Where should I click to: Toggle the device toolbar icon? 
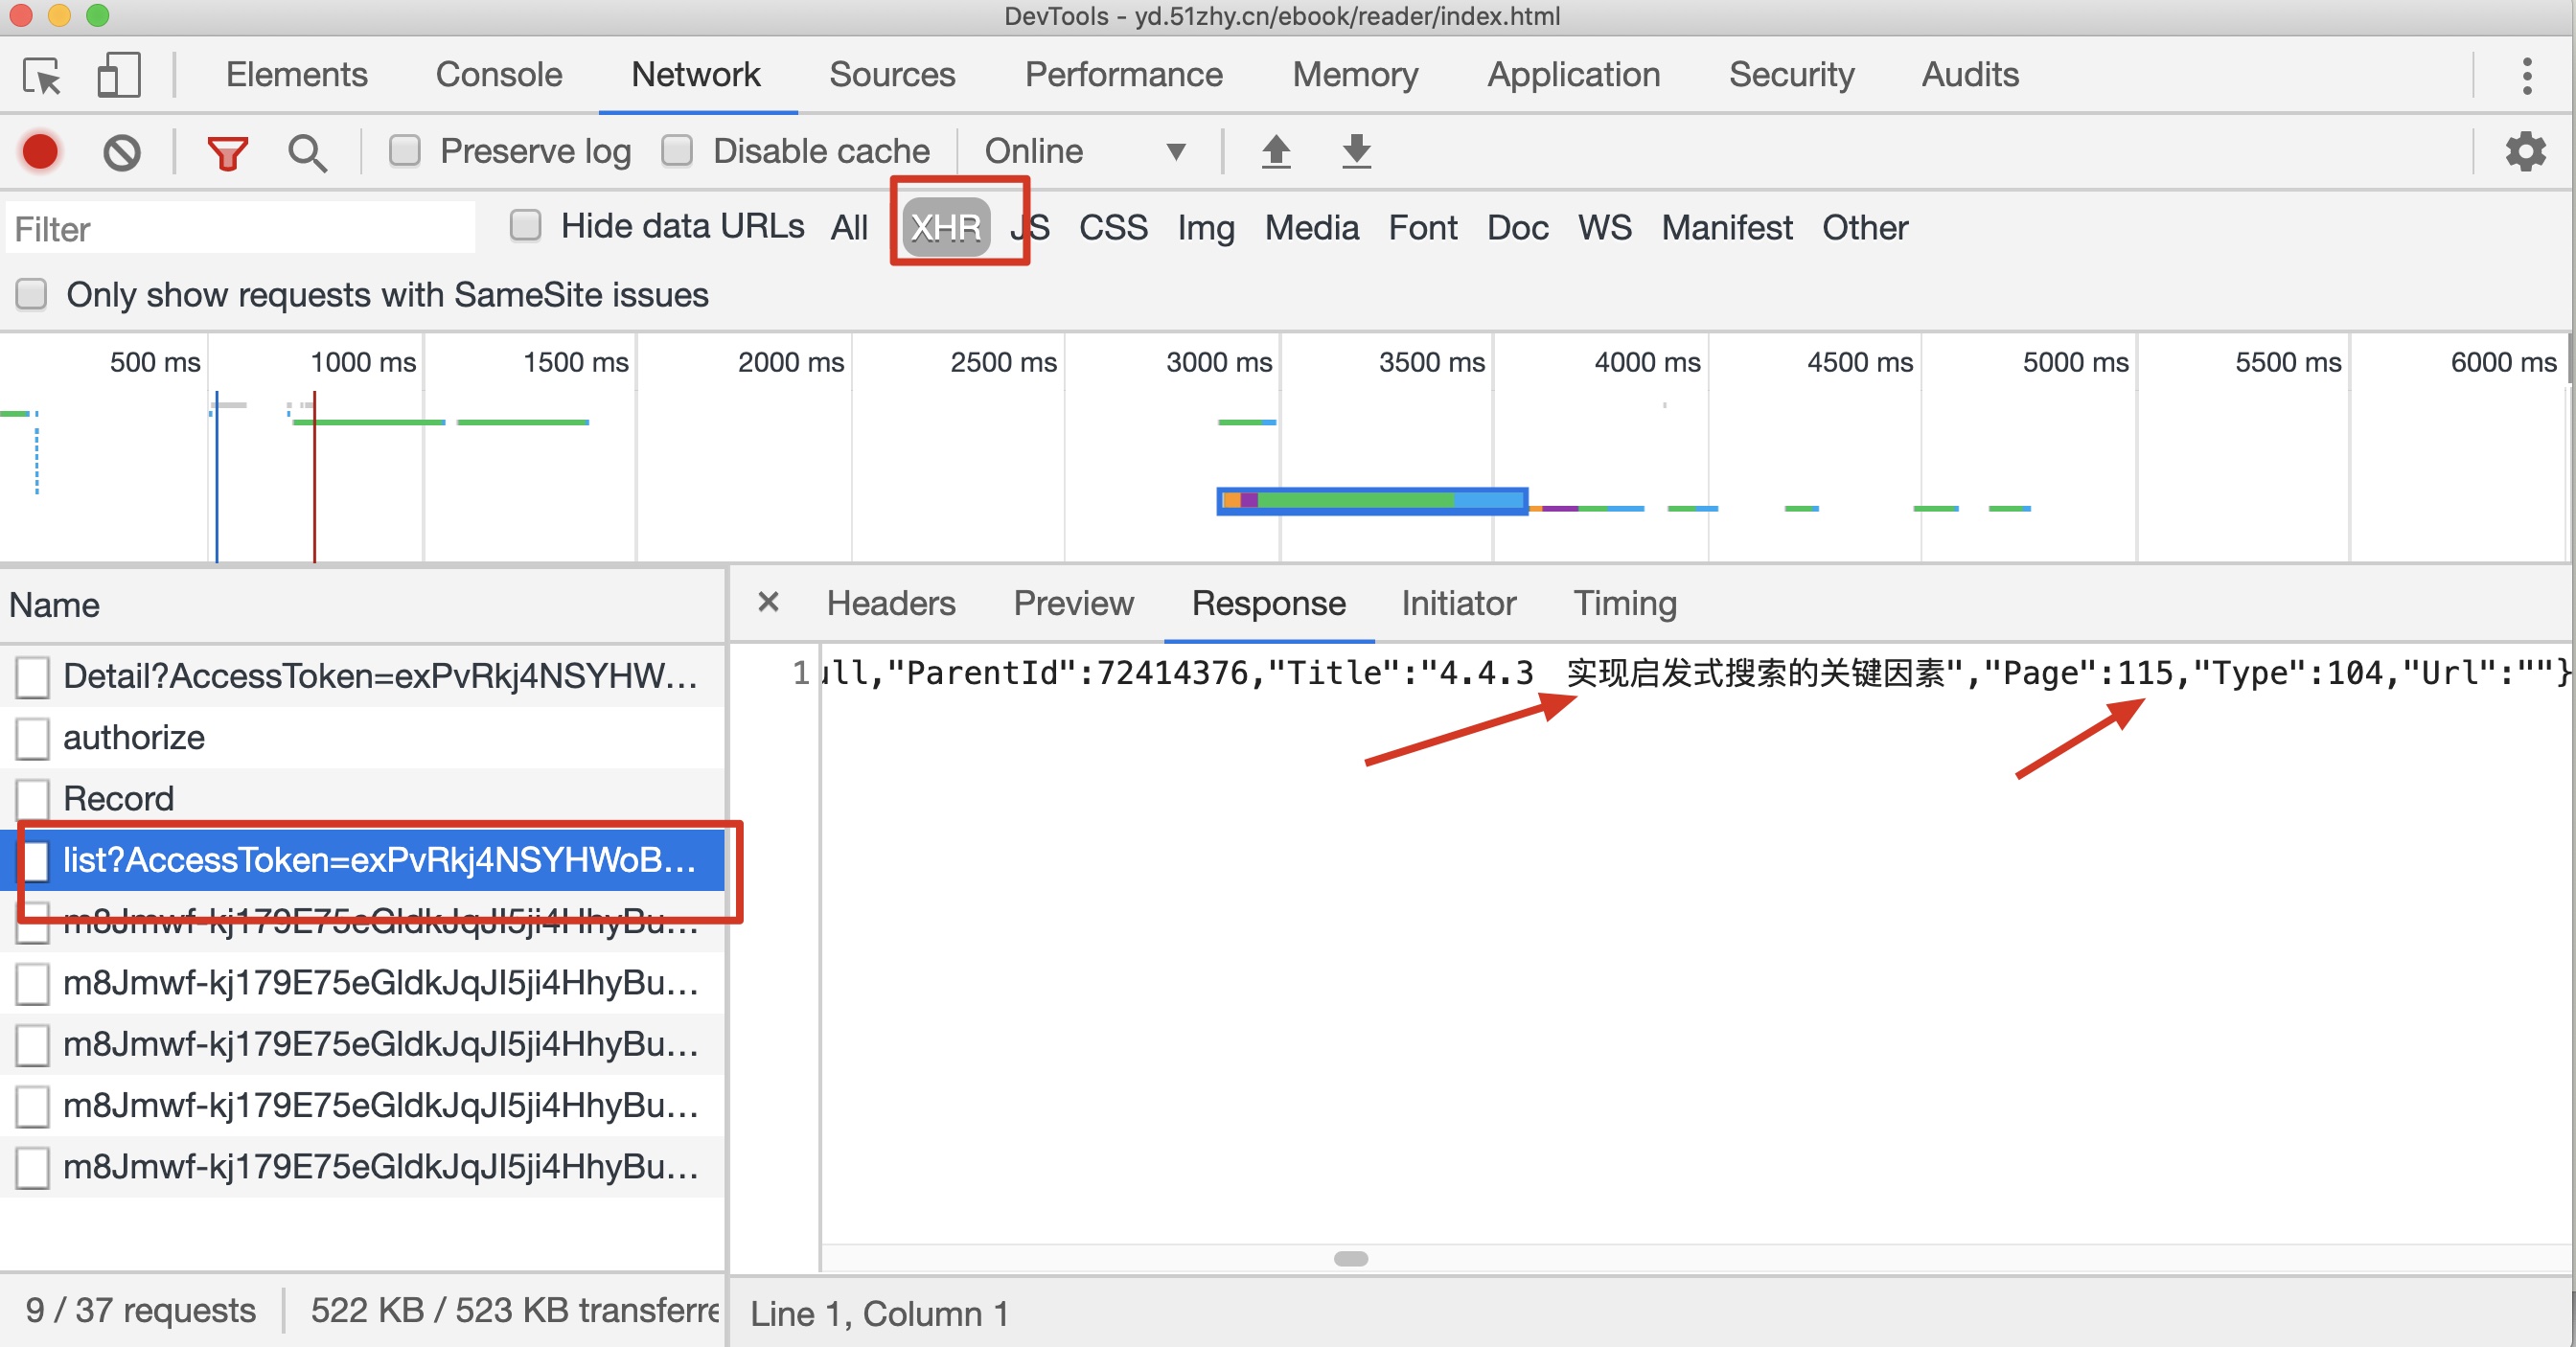[118, 75]
